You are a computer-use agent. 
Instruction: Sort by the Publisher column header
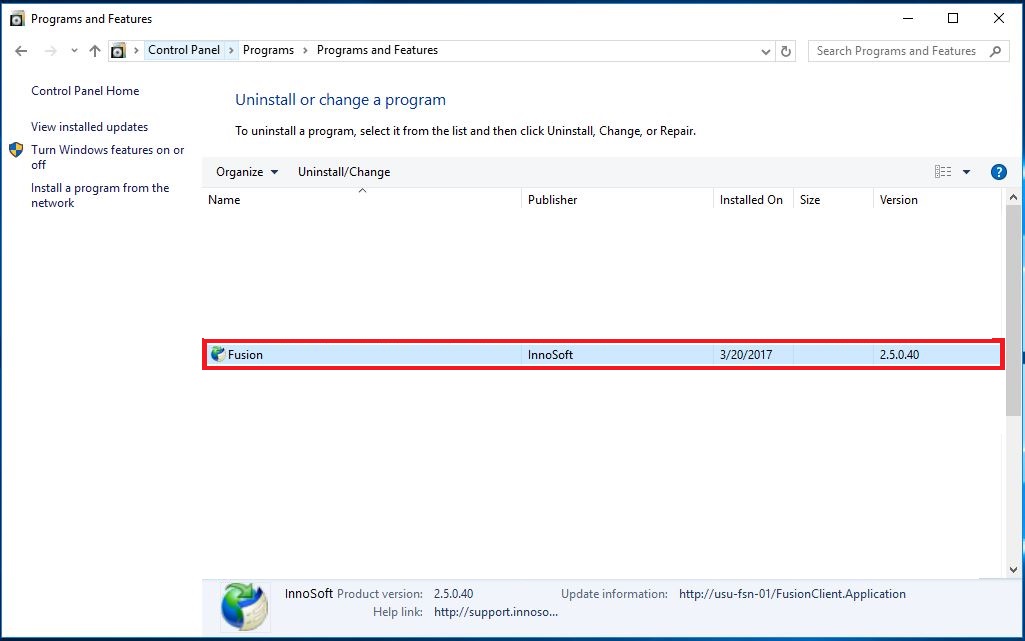(x=553, y=200)
